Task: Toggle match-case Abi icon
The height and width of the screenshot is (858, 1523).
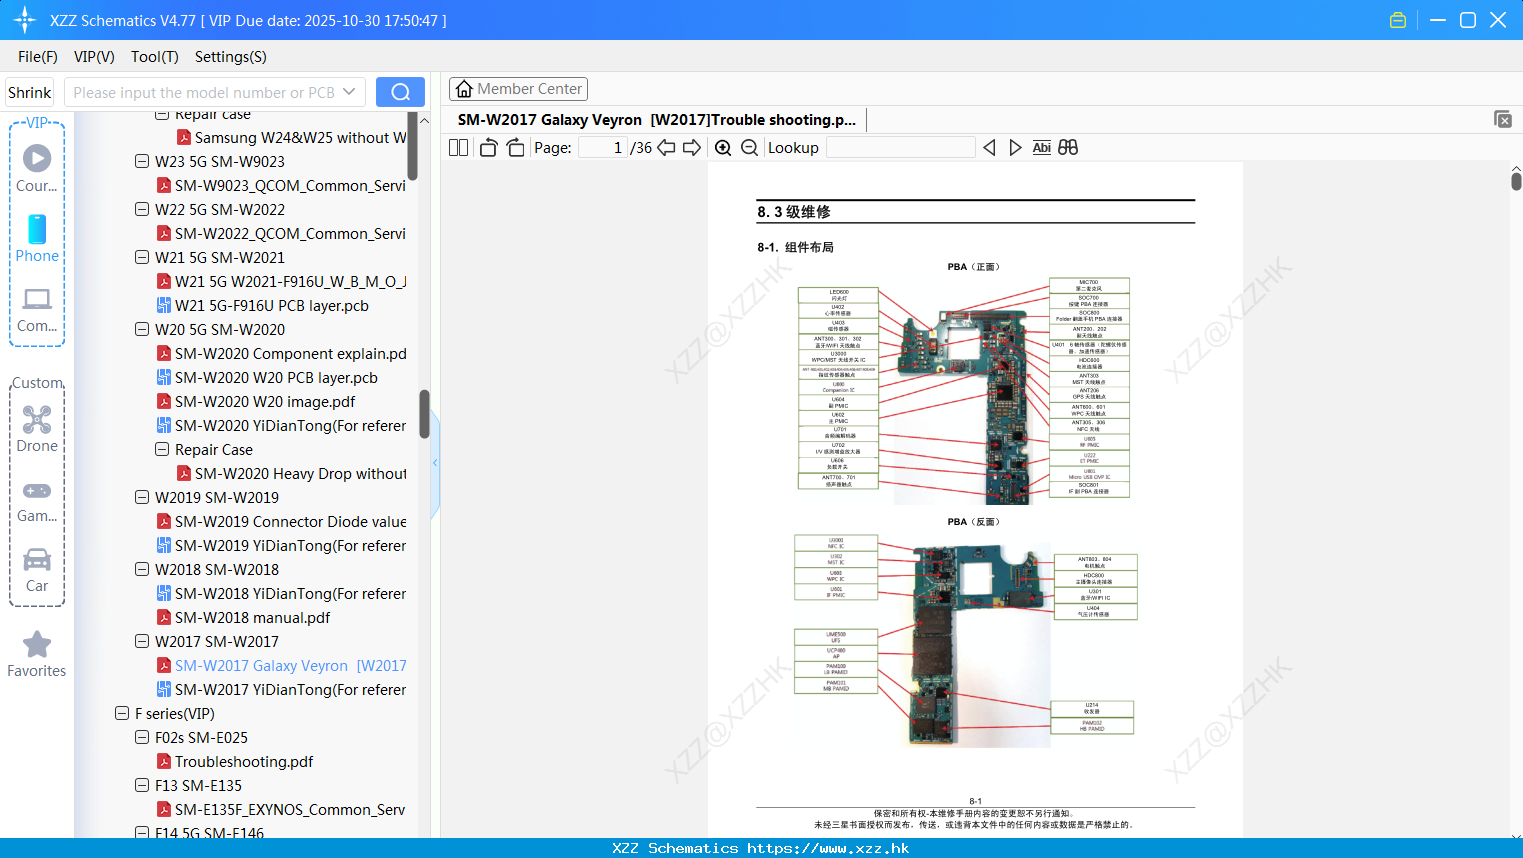Action: coord(1041,148)
